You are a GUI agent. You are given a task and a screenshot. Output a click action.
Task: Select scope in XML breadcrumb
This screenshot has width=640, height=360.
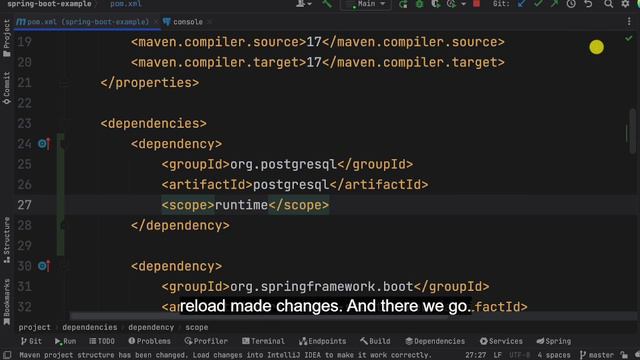pyautogui.click(x=197, y=327)
